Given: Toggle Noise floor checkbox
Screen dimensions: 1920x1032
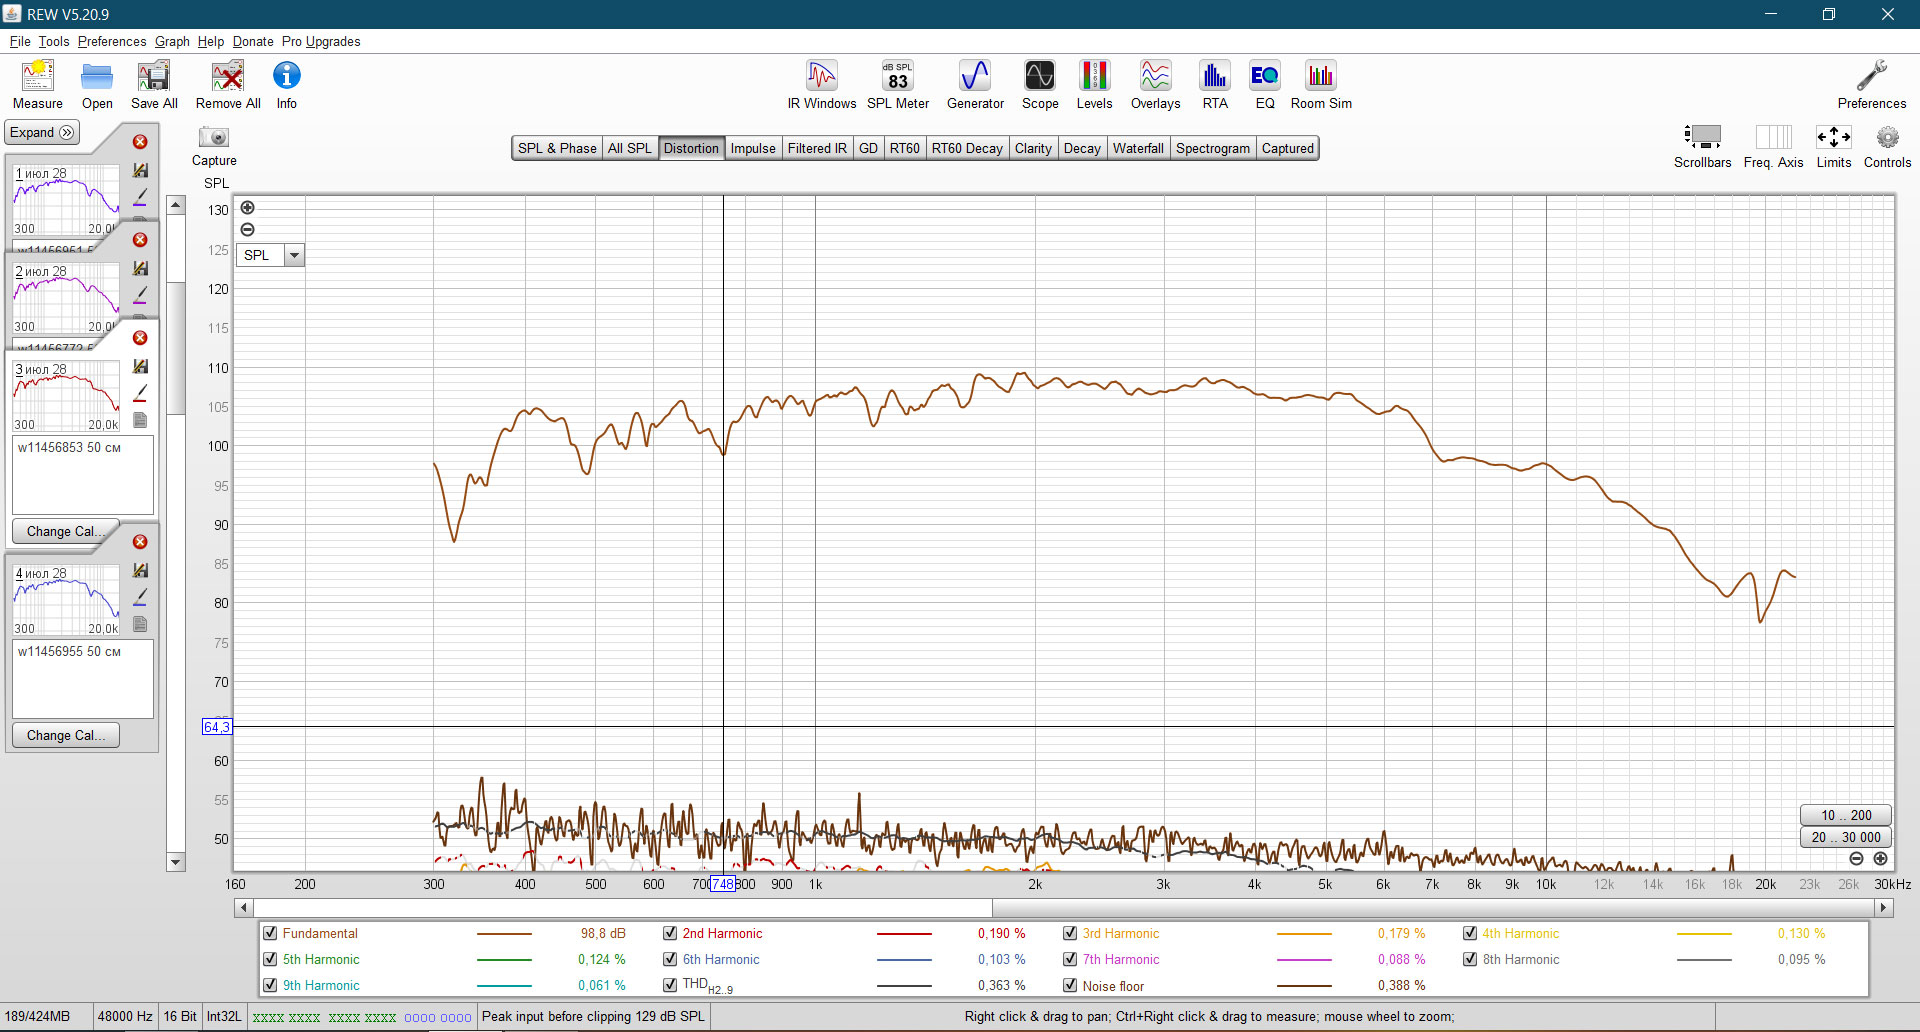Looking at the screenshot, I should coord(1070,985).
